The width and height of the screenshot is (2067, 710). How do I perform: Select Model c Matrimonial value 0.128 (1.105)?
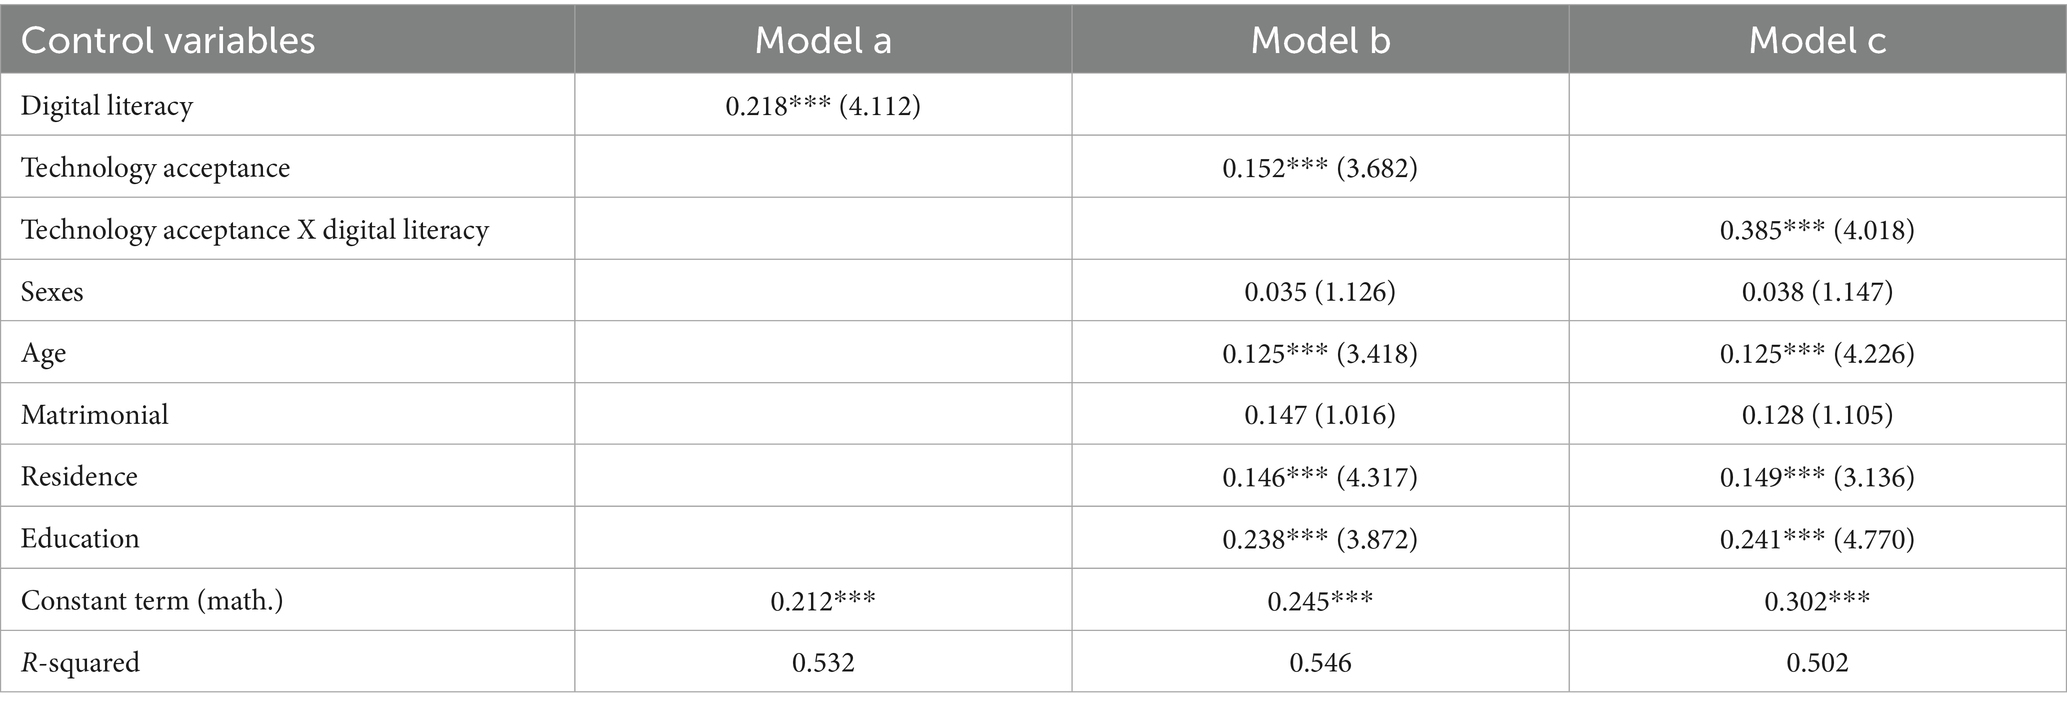pyautogui.click(x=1816, y=415)
